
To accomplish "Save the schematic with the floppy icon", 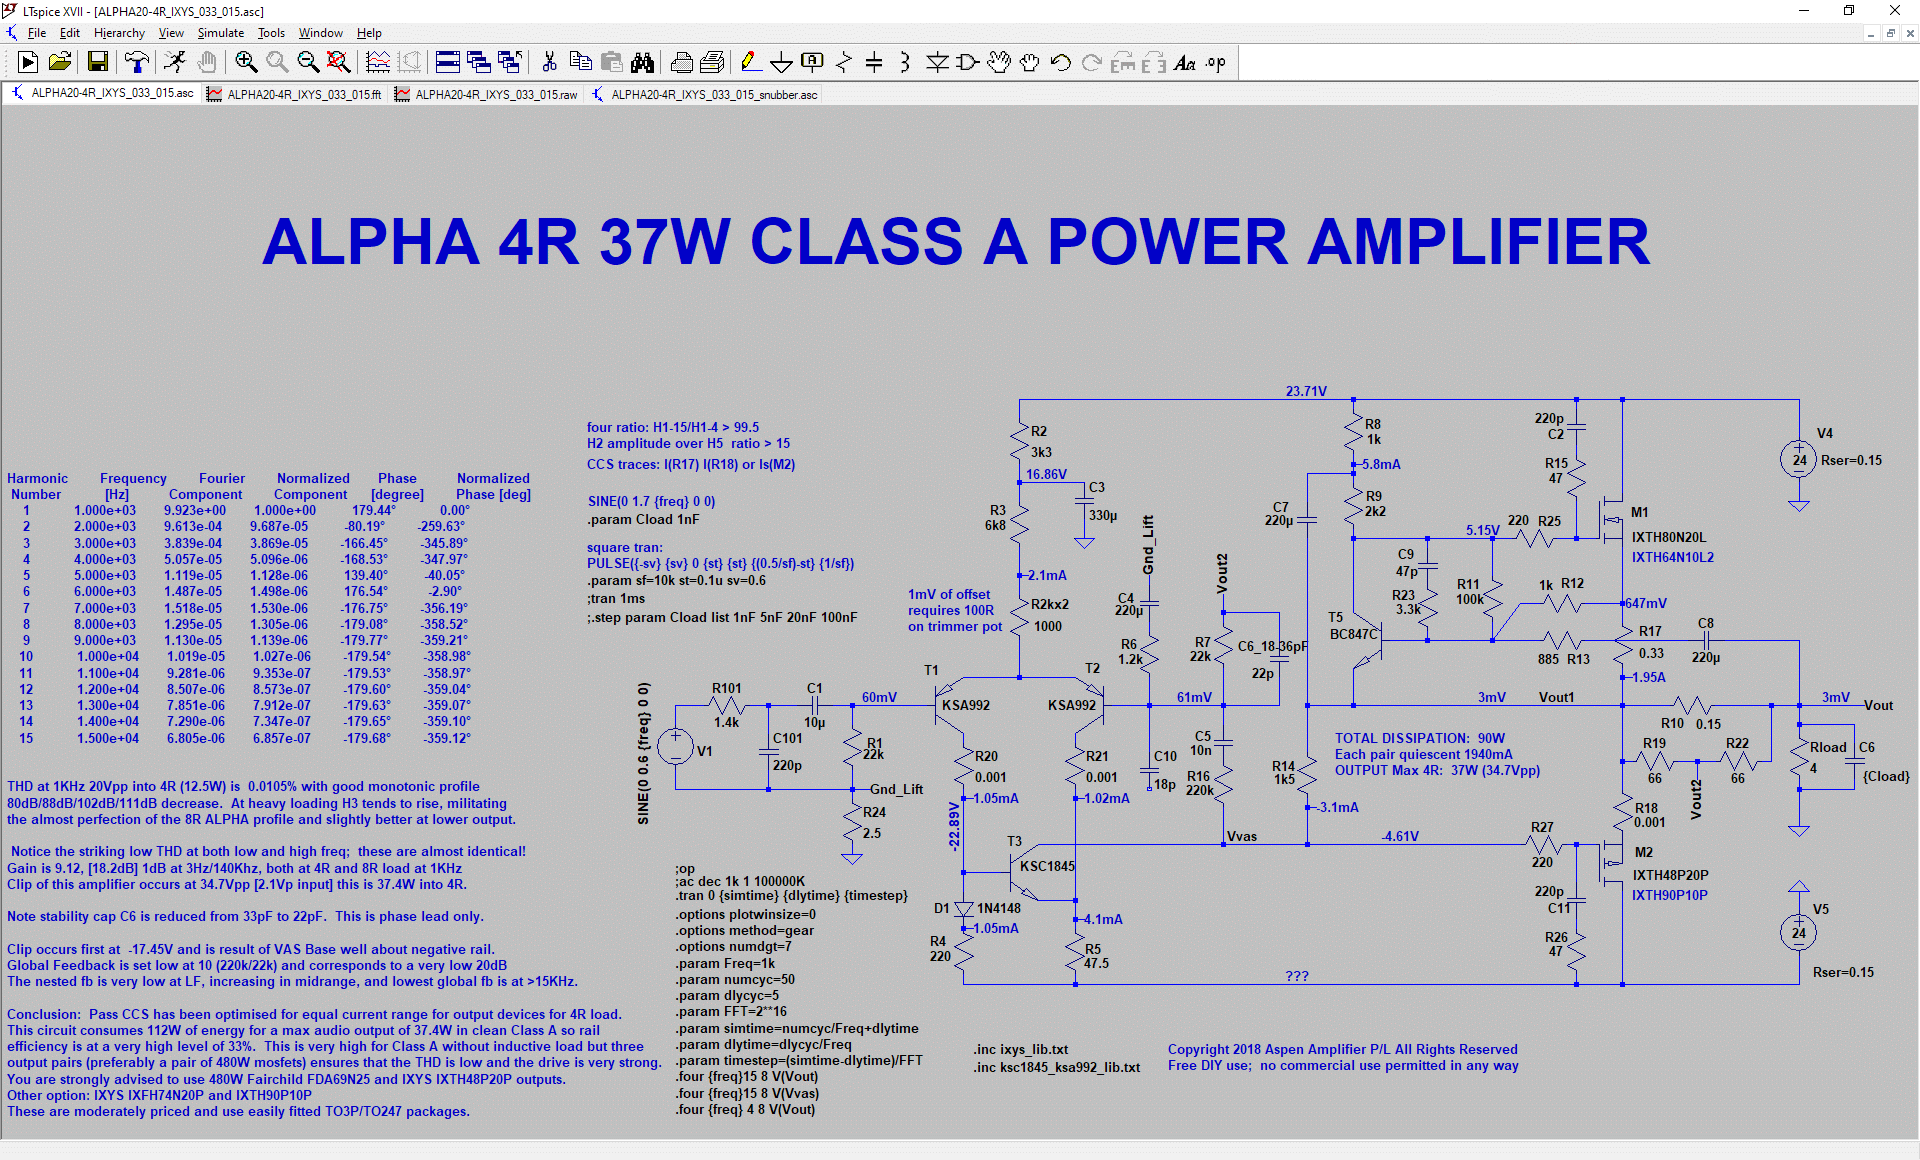I will [97, 63].
